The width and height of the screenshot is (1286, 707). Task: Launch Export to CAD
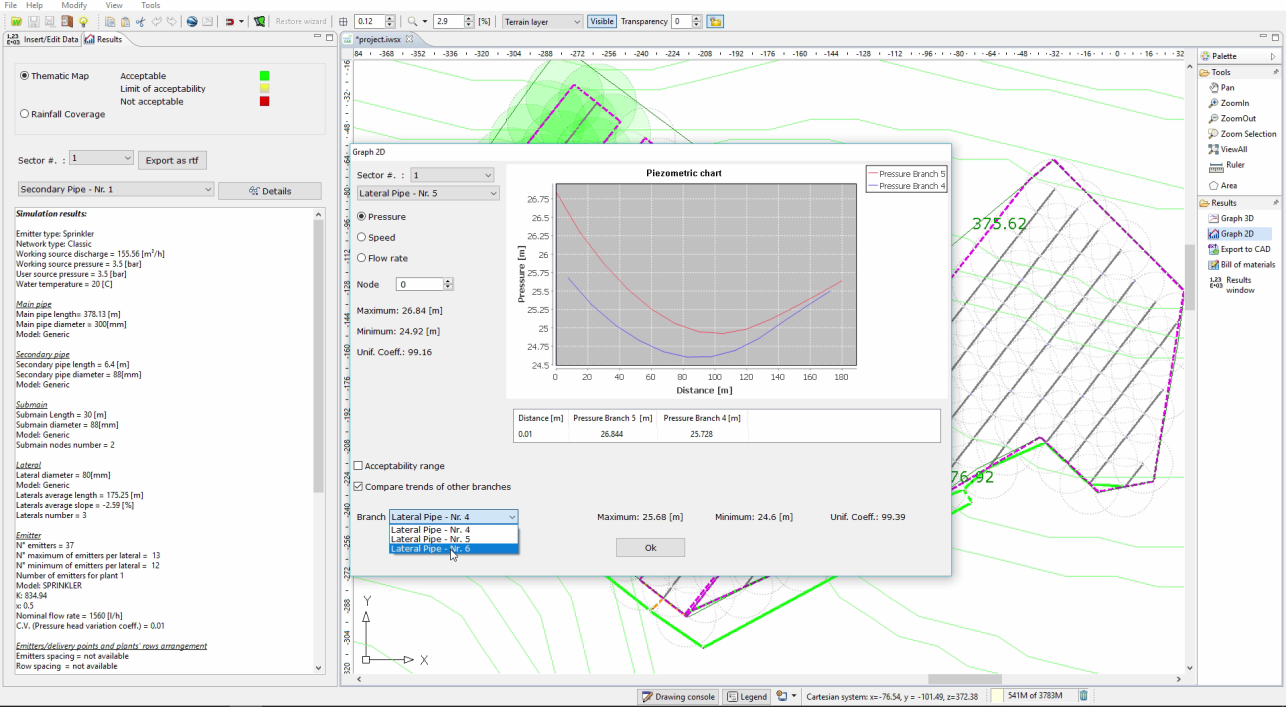[1244, 249]
